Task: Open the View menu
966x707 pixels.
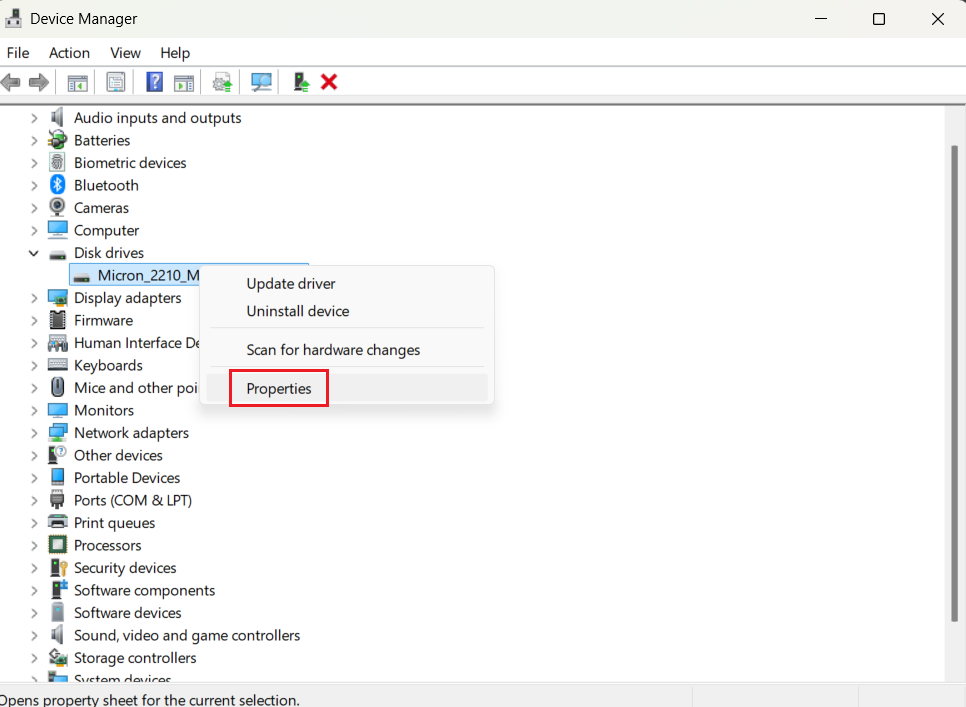Action: [x=125, y=53]
